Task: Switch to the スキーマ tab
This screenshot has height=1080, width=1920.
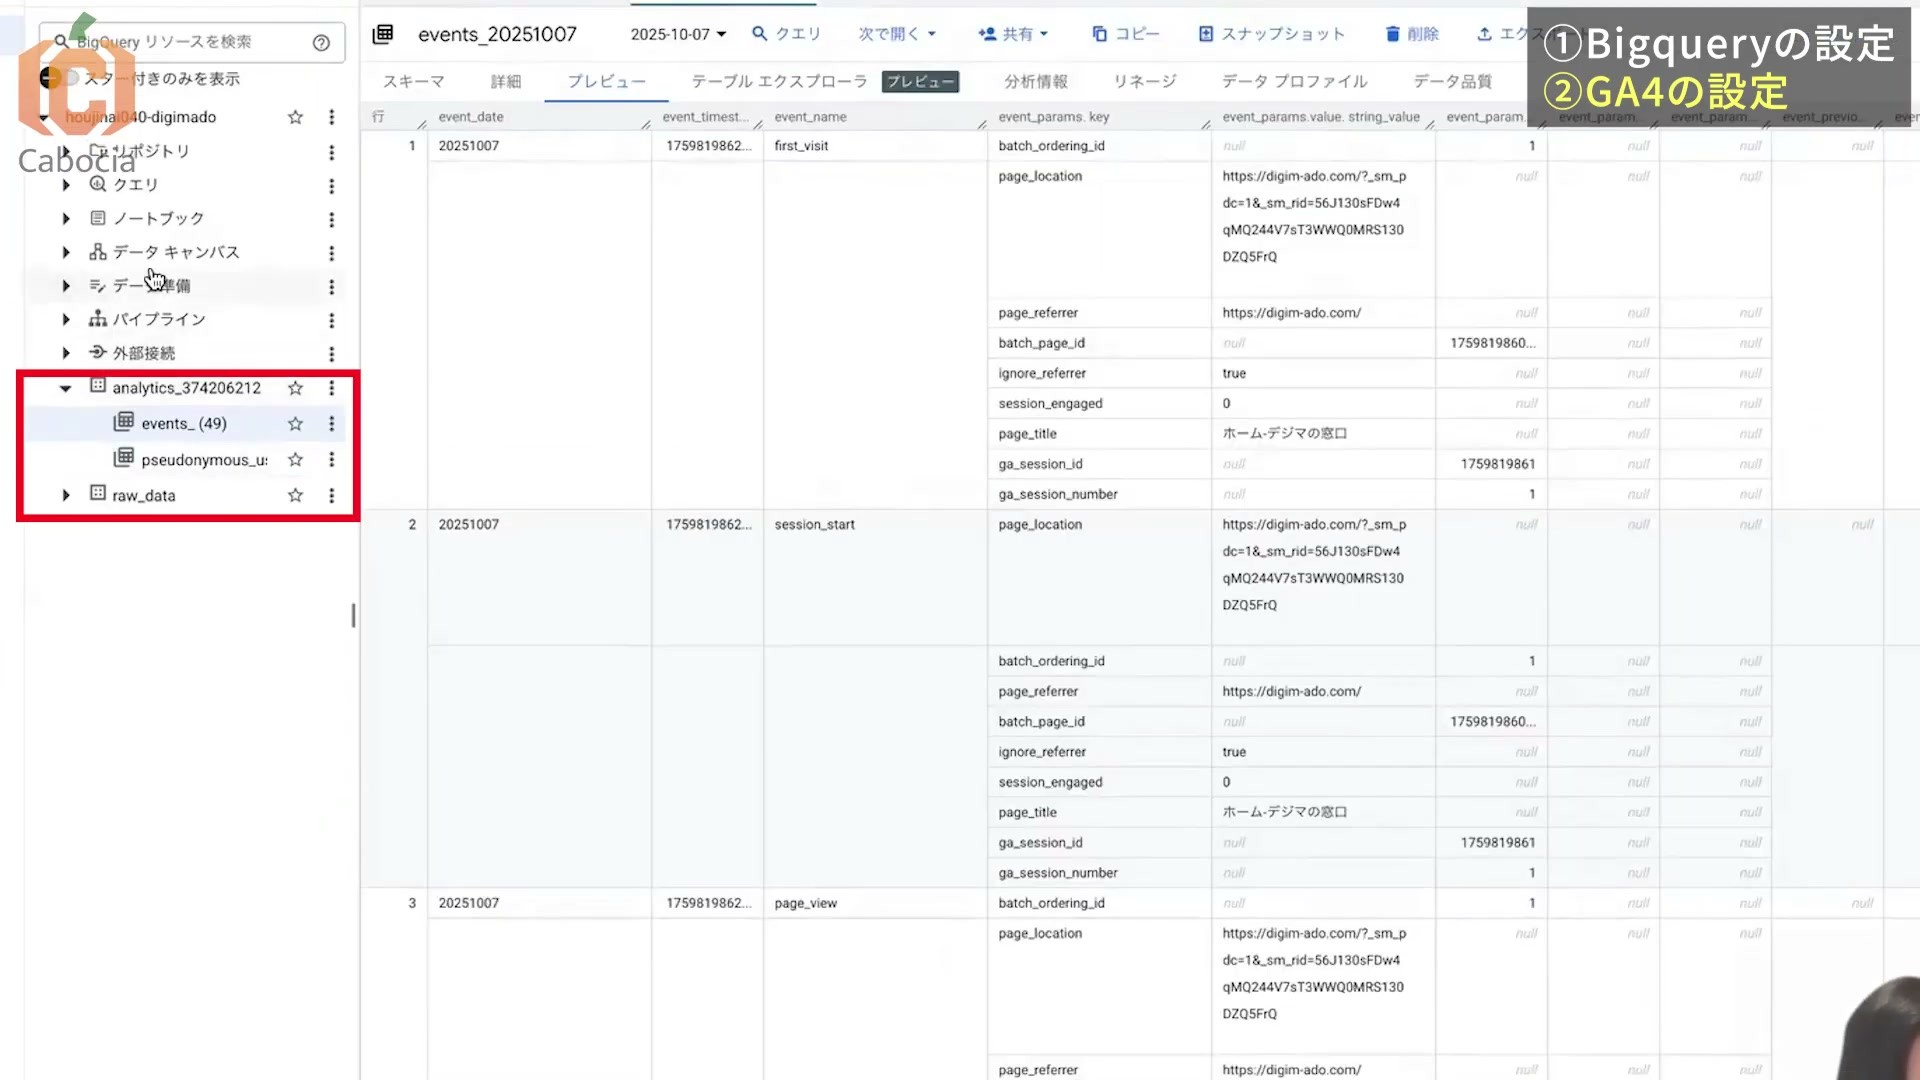Action: 413,82
